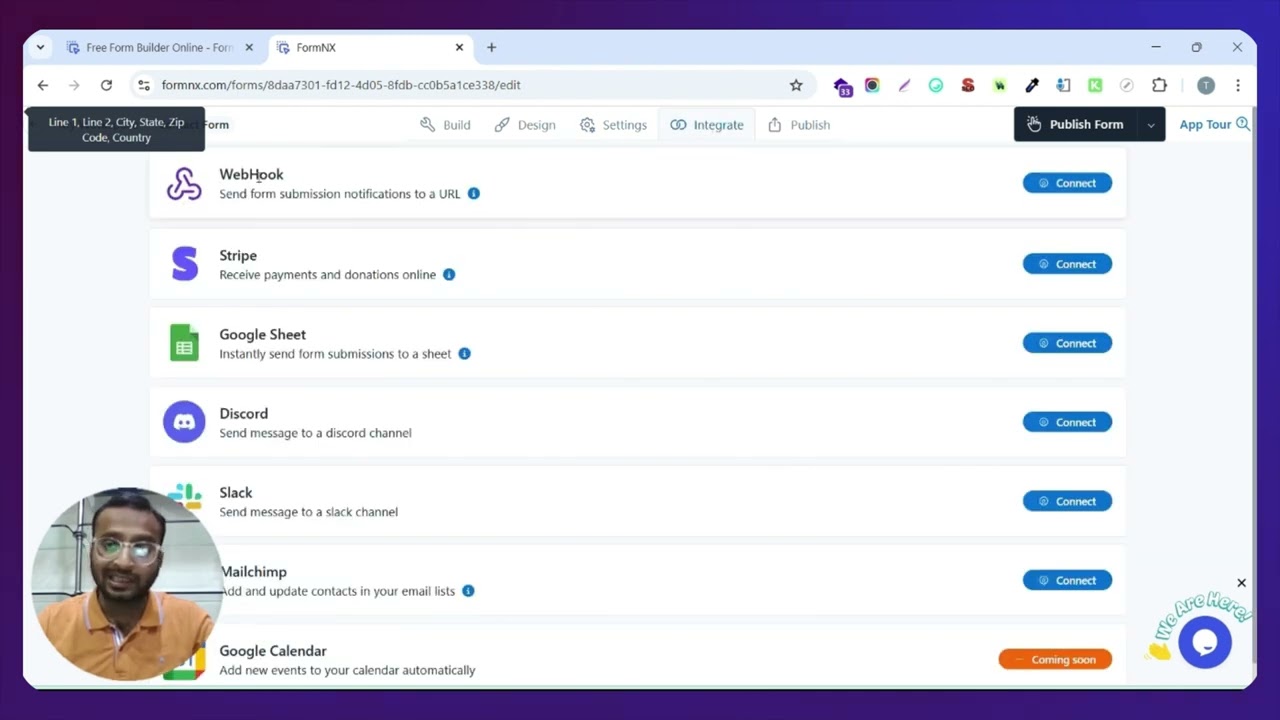Screen dimensions: 1280x720
Task: Click the blue person-card extension icon
Action: 1063,86
